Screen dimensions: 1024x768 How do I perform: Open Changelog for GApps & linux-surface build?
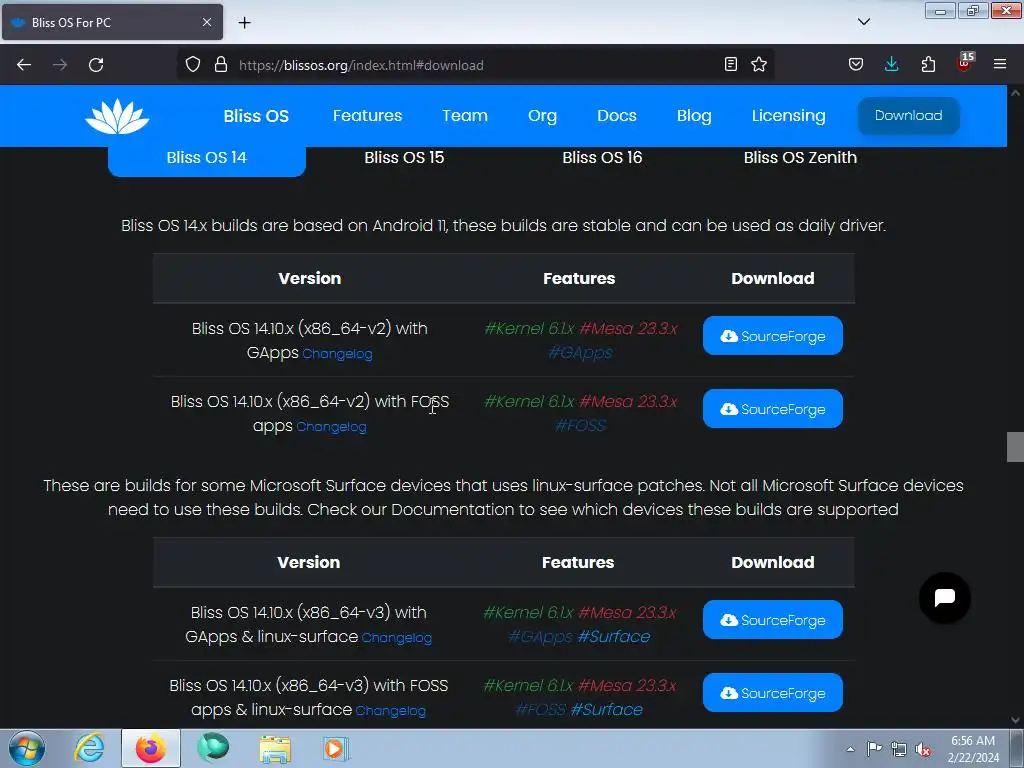[396, 638]
